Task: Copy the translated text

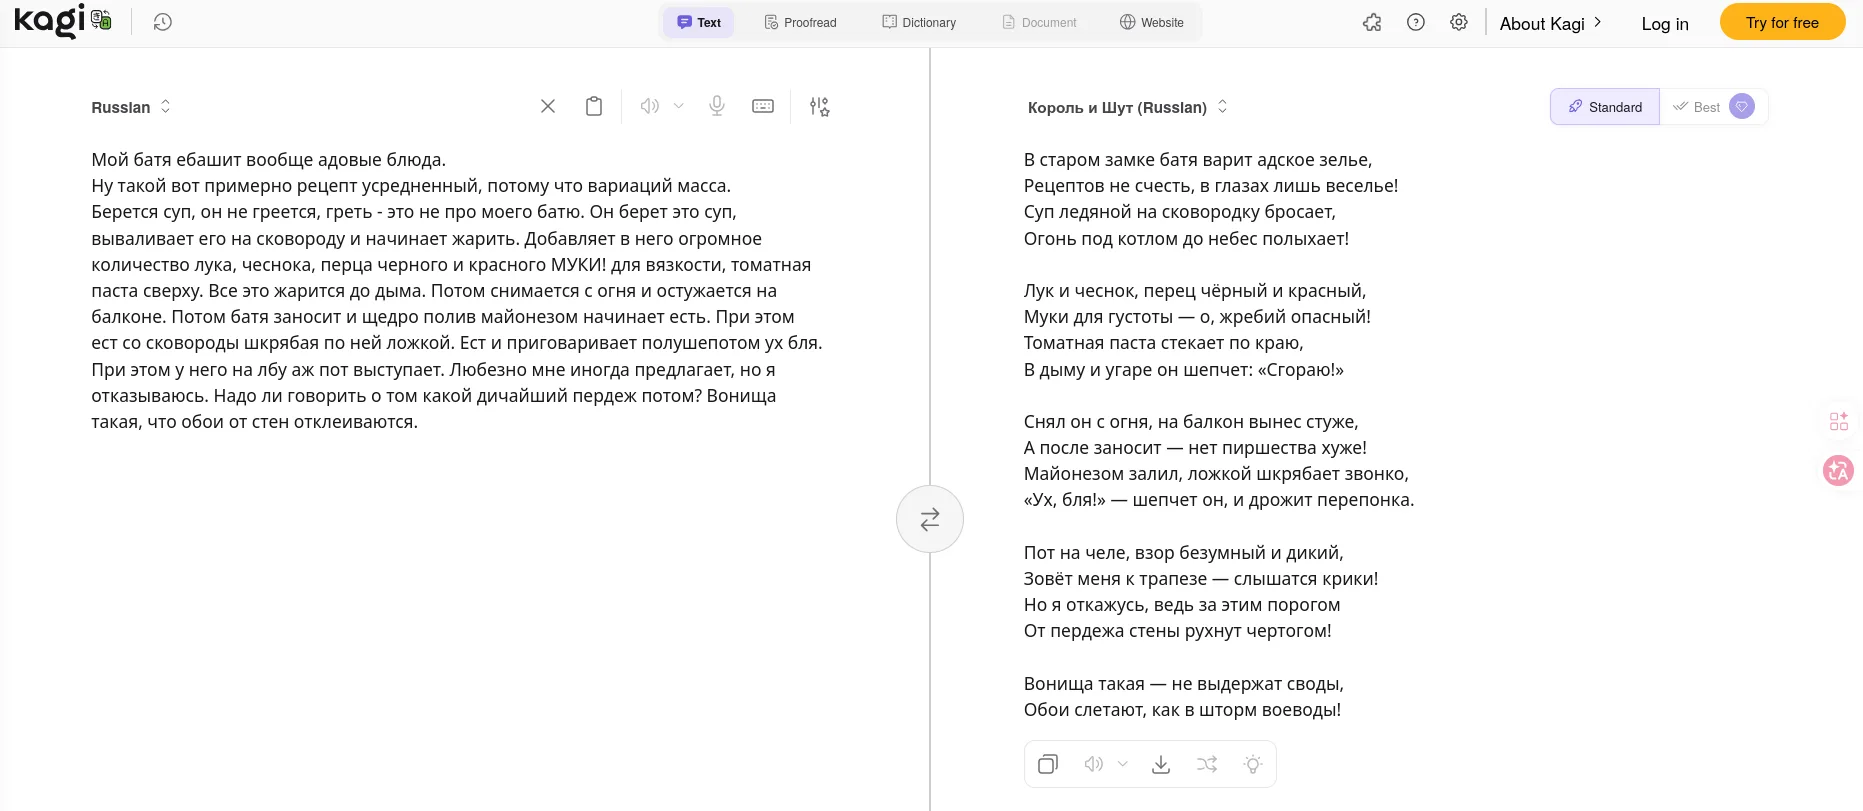Action: coord(1048,764)
